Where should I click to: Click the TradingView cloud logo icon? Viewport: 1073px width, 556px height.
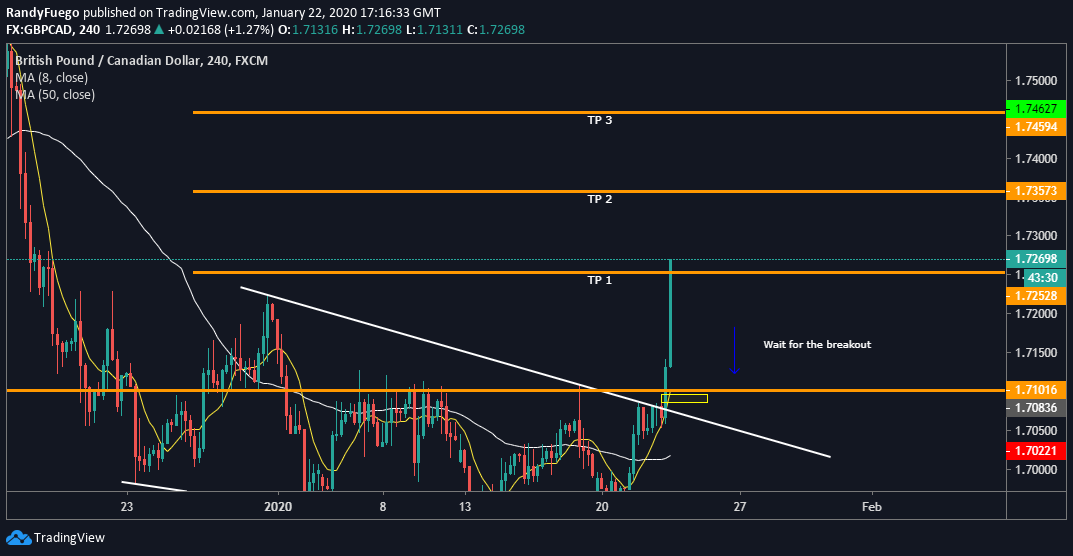point(18,538)
